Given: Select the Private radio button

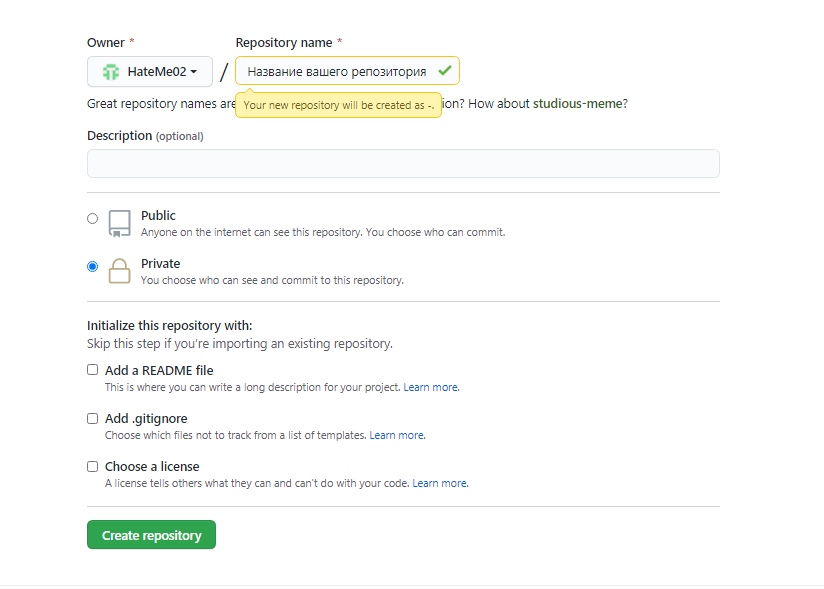Looking at the screenshot, I should pos(93,267).
